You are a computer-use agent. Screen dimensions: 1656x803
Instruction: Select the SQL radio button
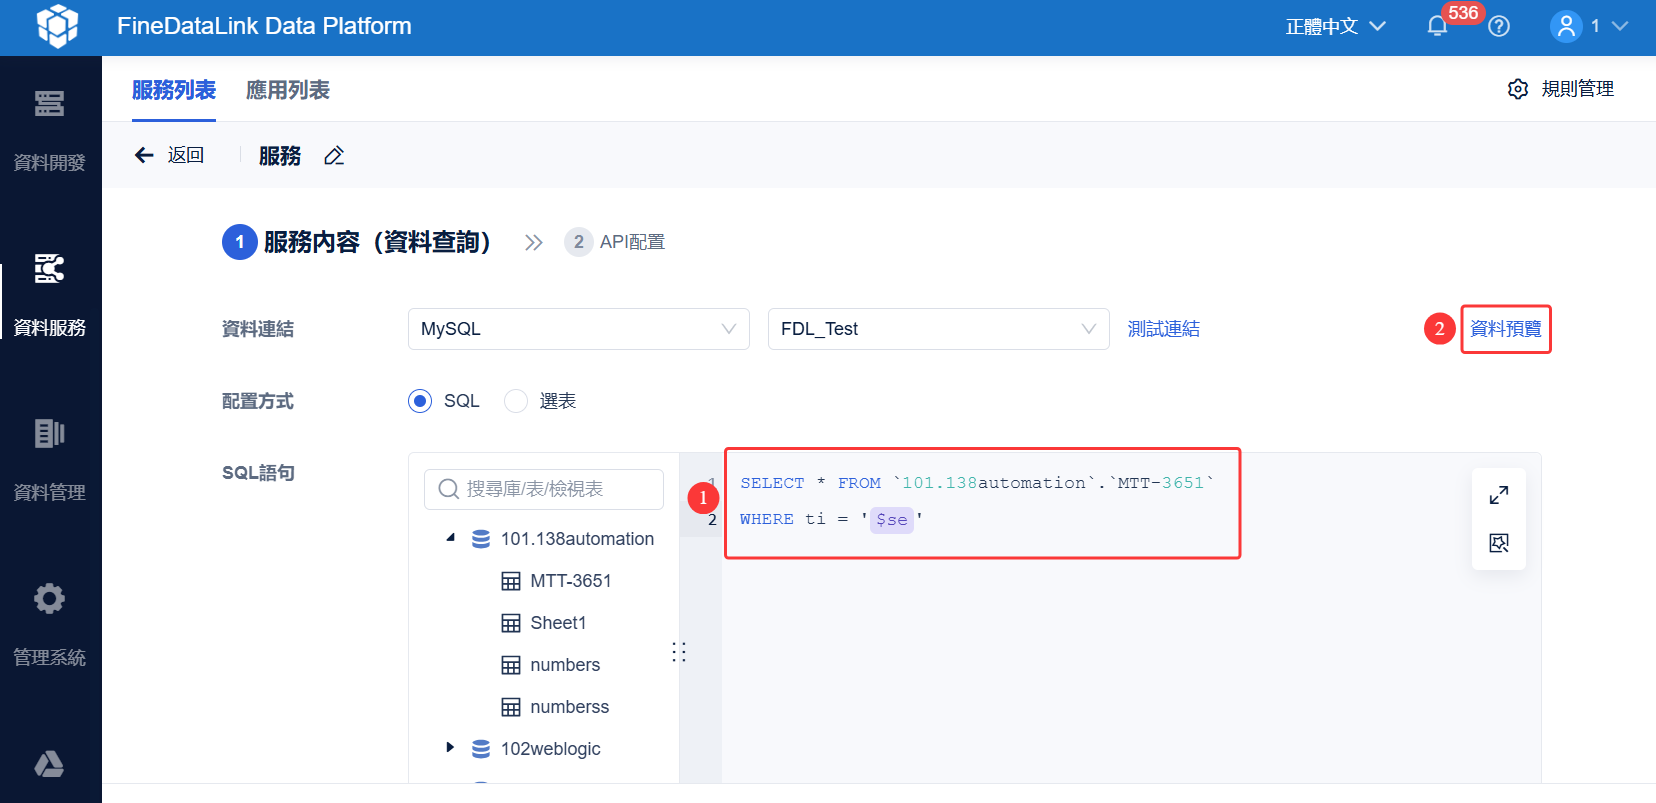[420, 401]
